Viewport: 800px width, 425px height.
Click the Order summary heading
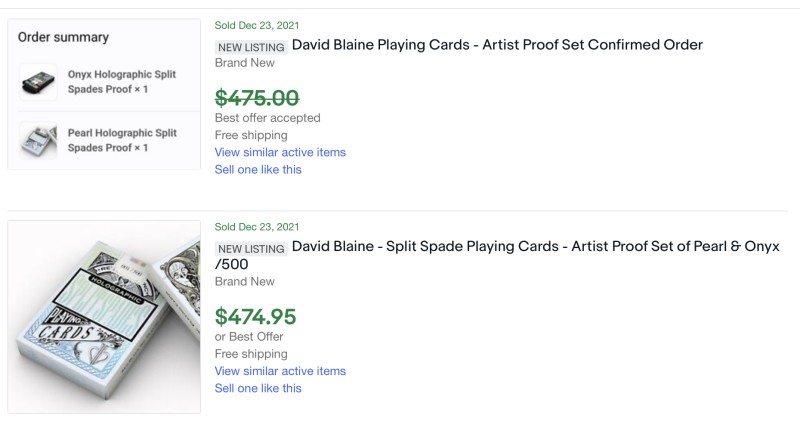click(63, 37)
